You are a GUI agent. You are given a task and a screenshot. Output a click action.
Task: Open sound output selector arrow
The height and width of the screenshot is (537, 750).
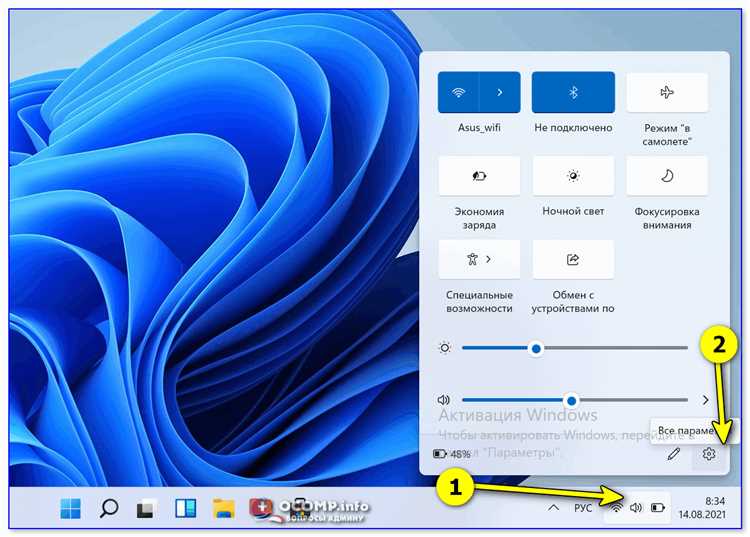(706, 400)
